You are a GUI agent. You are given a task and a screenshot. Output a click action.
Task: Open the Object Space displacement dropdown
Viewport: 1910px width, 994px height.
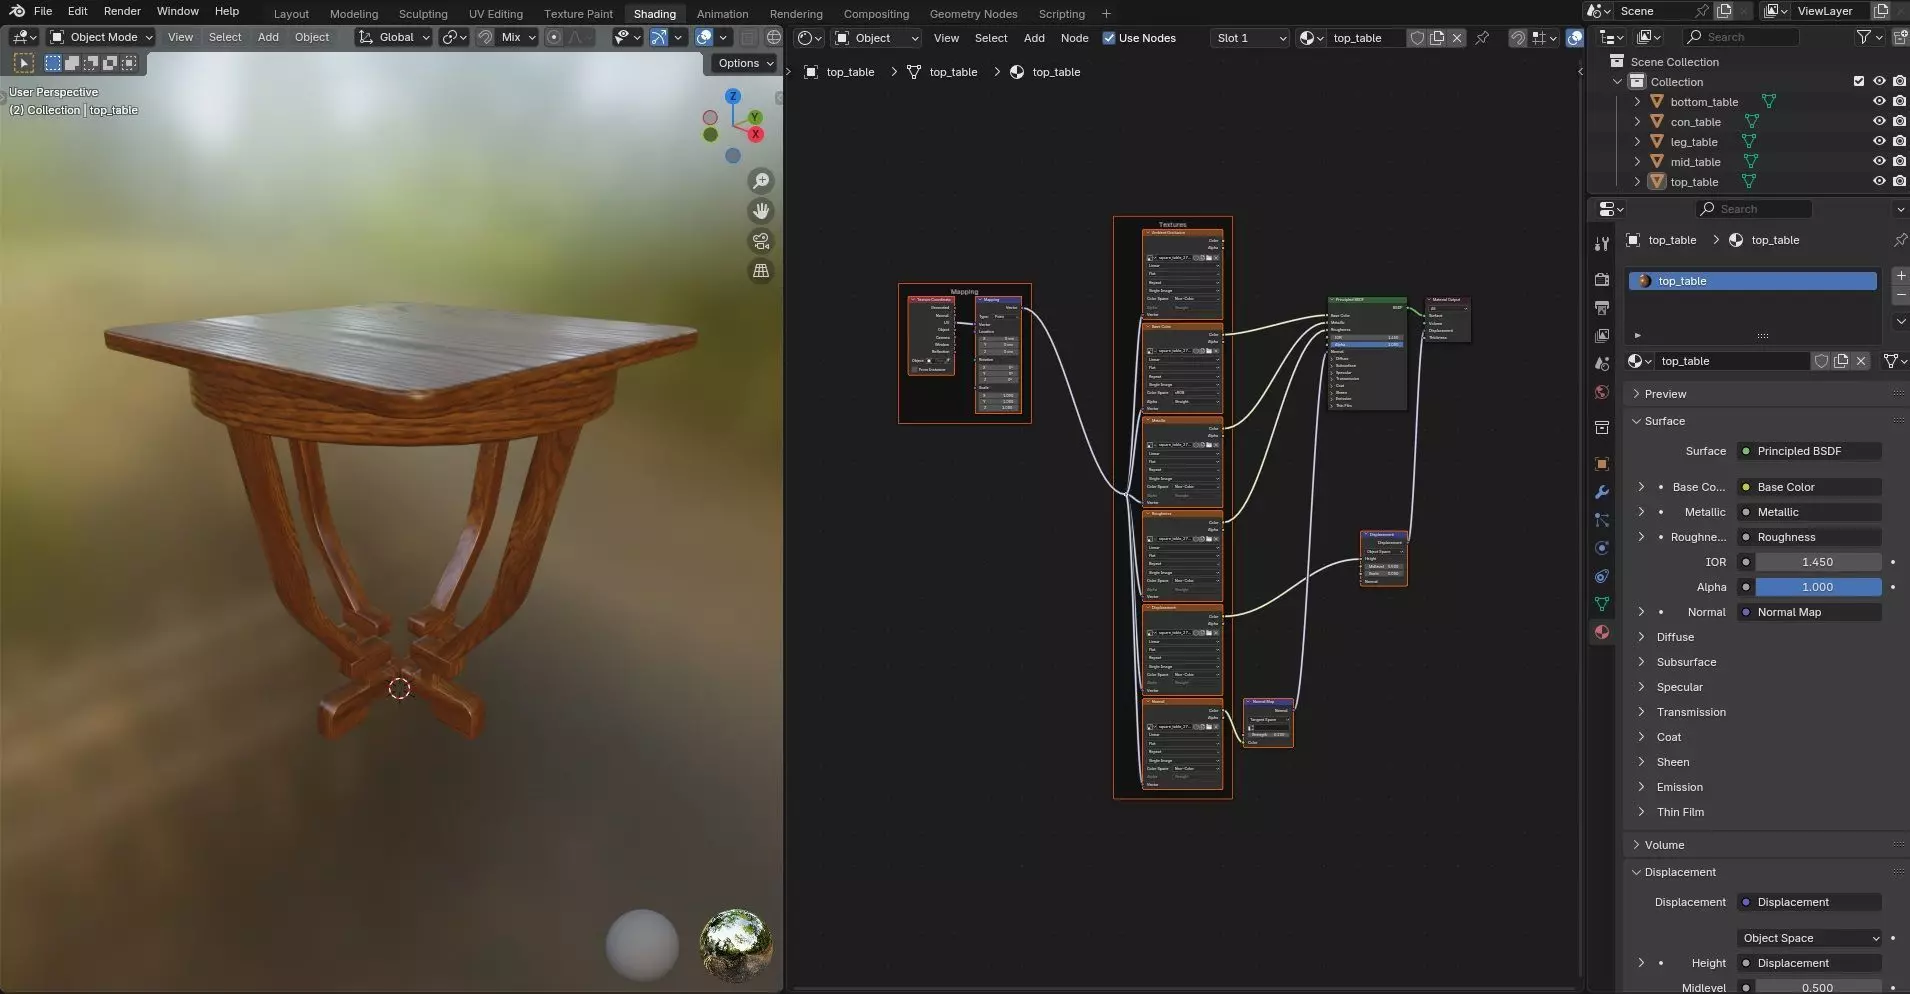(1809, 938)
